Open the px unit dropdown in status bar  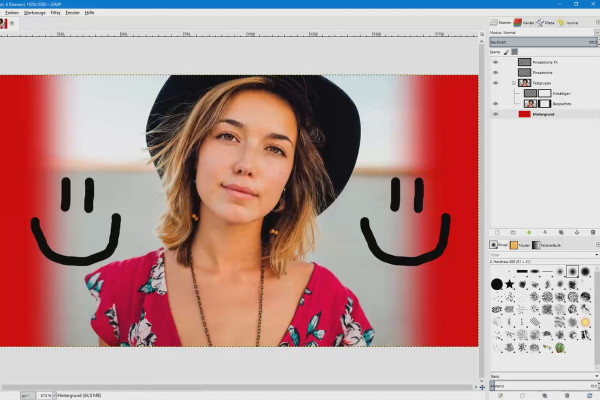(28, 395)
